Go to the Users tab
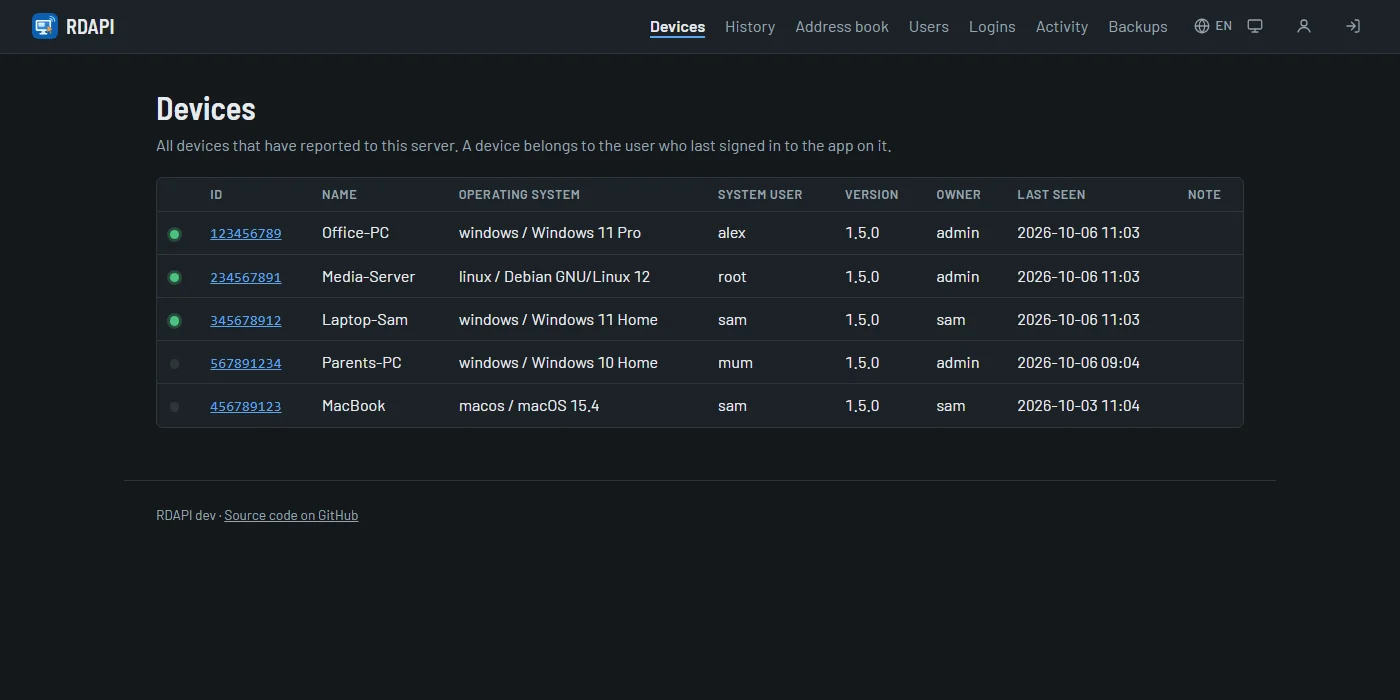 (929, 27)
